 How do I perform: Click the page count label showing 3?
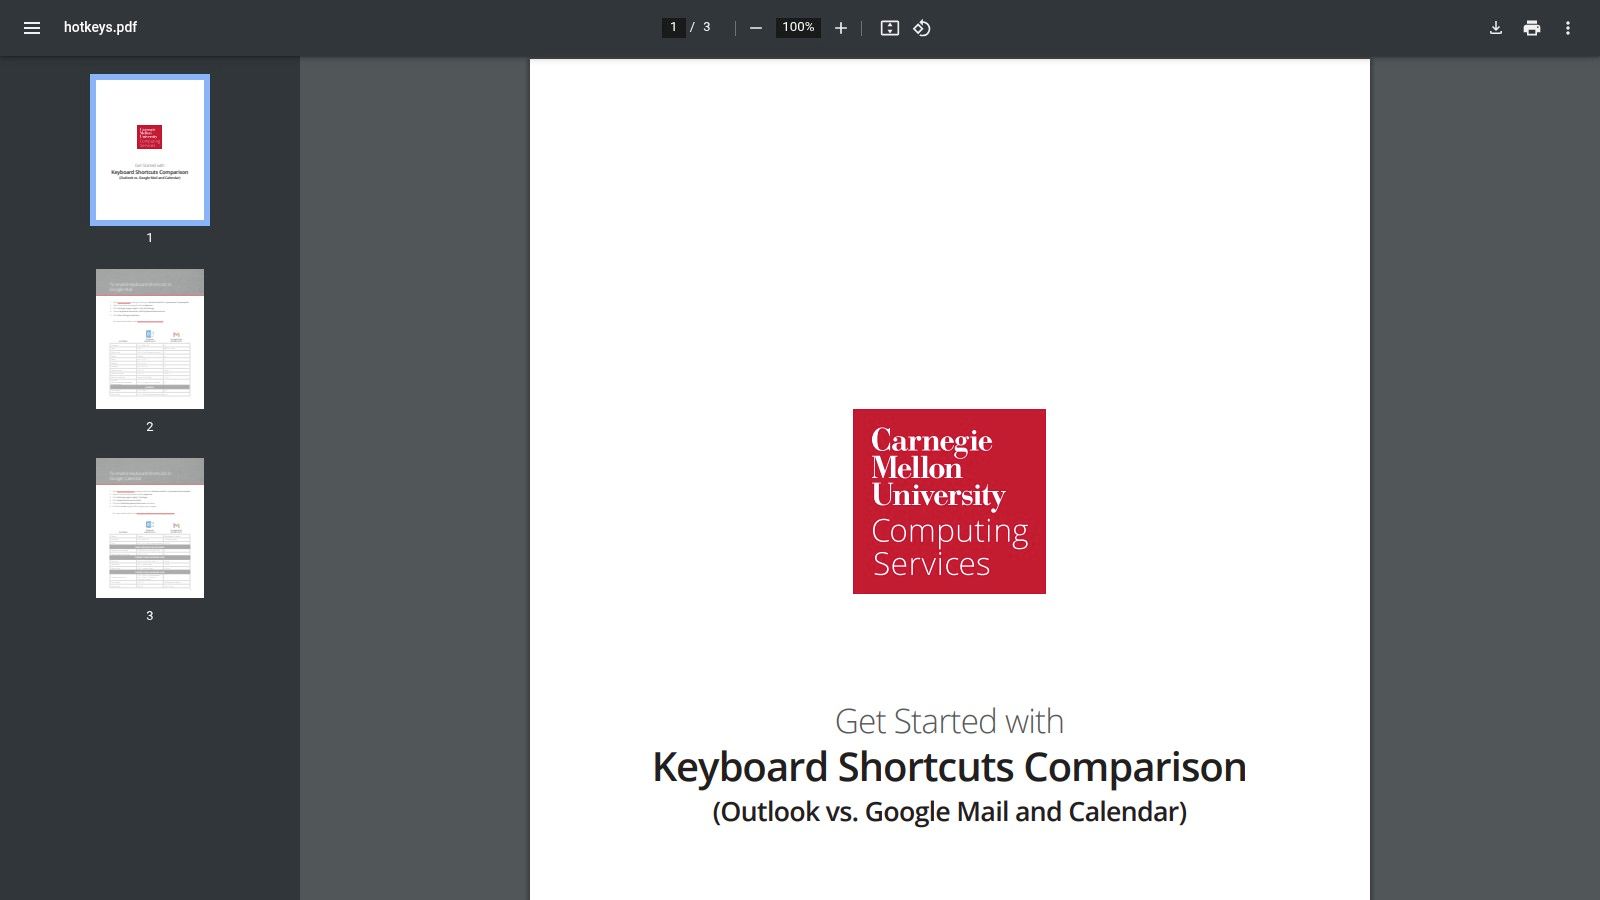[x=706, y=28]
